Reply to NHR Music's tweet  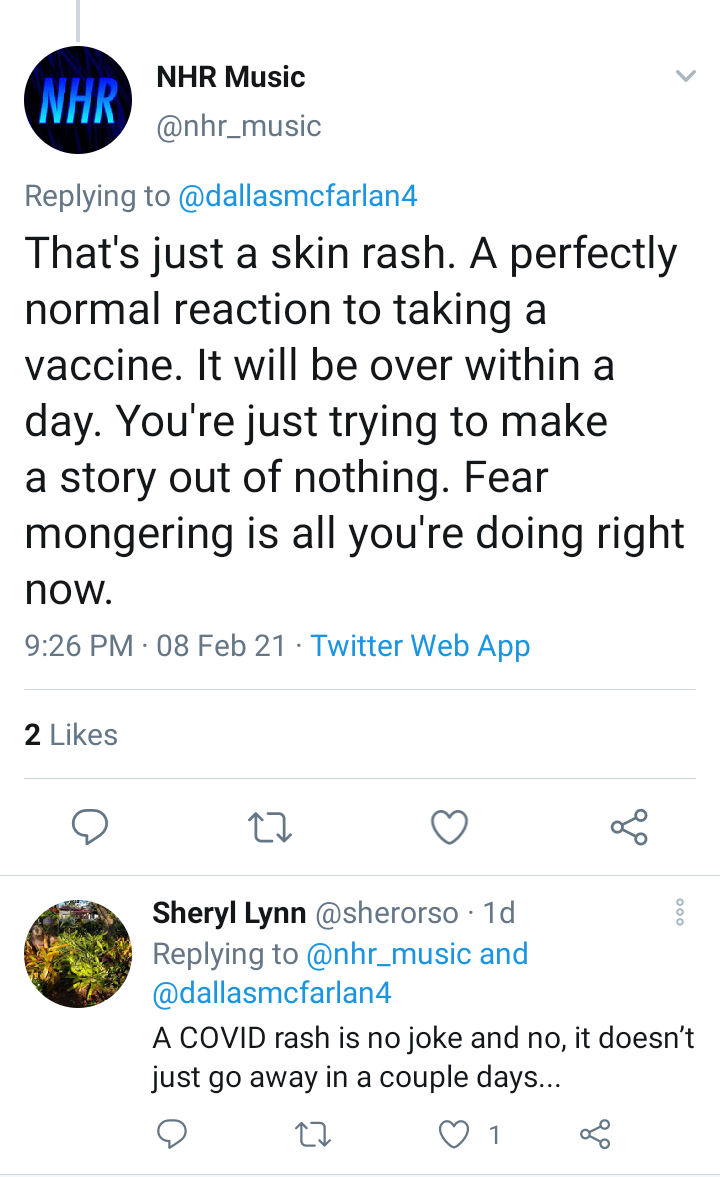click(x=89, y=826)
